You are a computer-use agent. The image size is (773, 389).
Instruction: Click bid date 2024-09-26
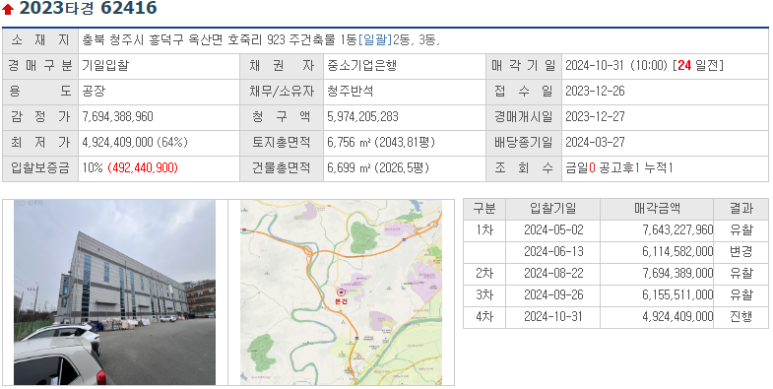(553, 295)
